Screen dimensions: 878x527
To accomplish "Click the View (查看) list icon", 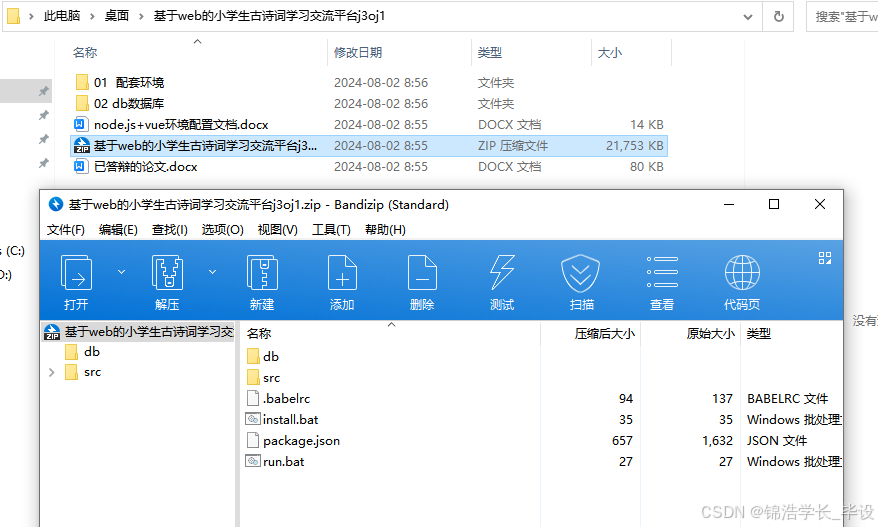I will pos(662,273).
